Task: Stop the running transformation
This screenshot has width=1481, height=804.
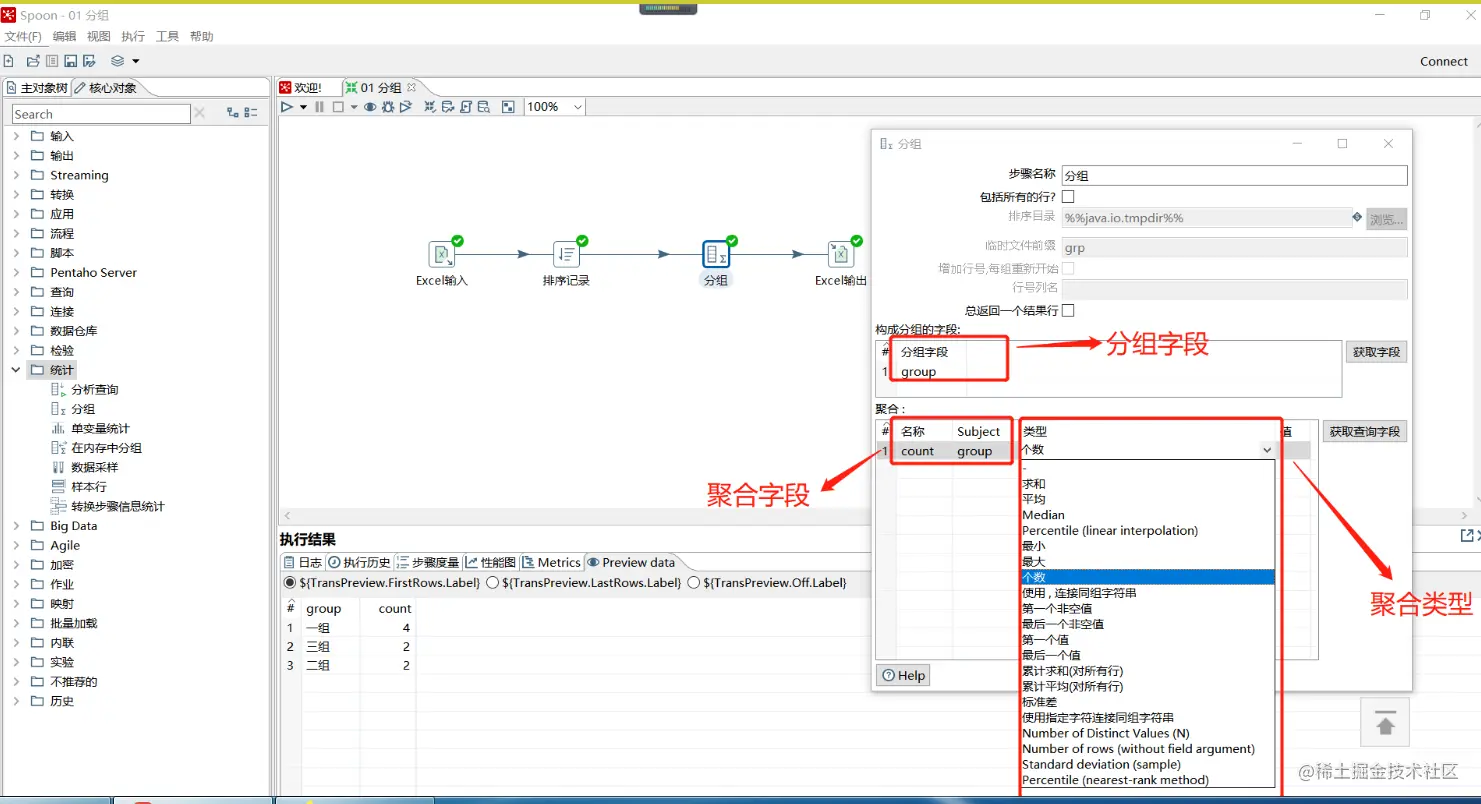Action: coord(338,107)
